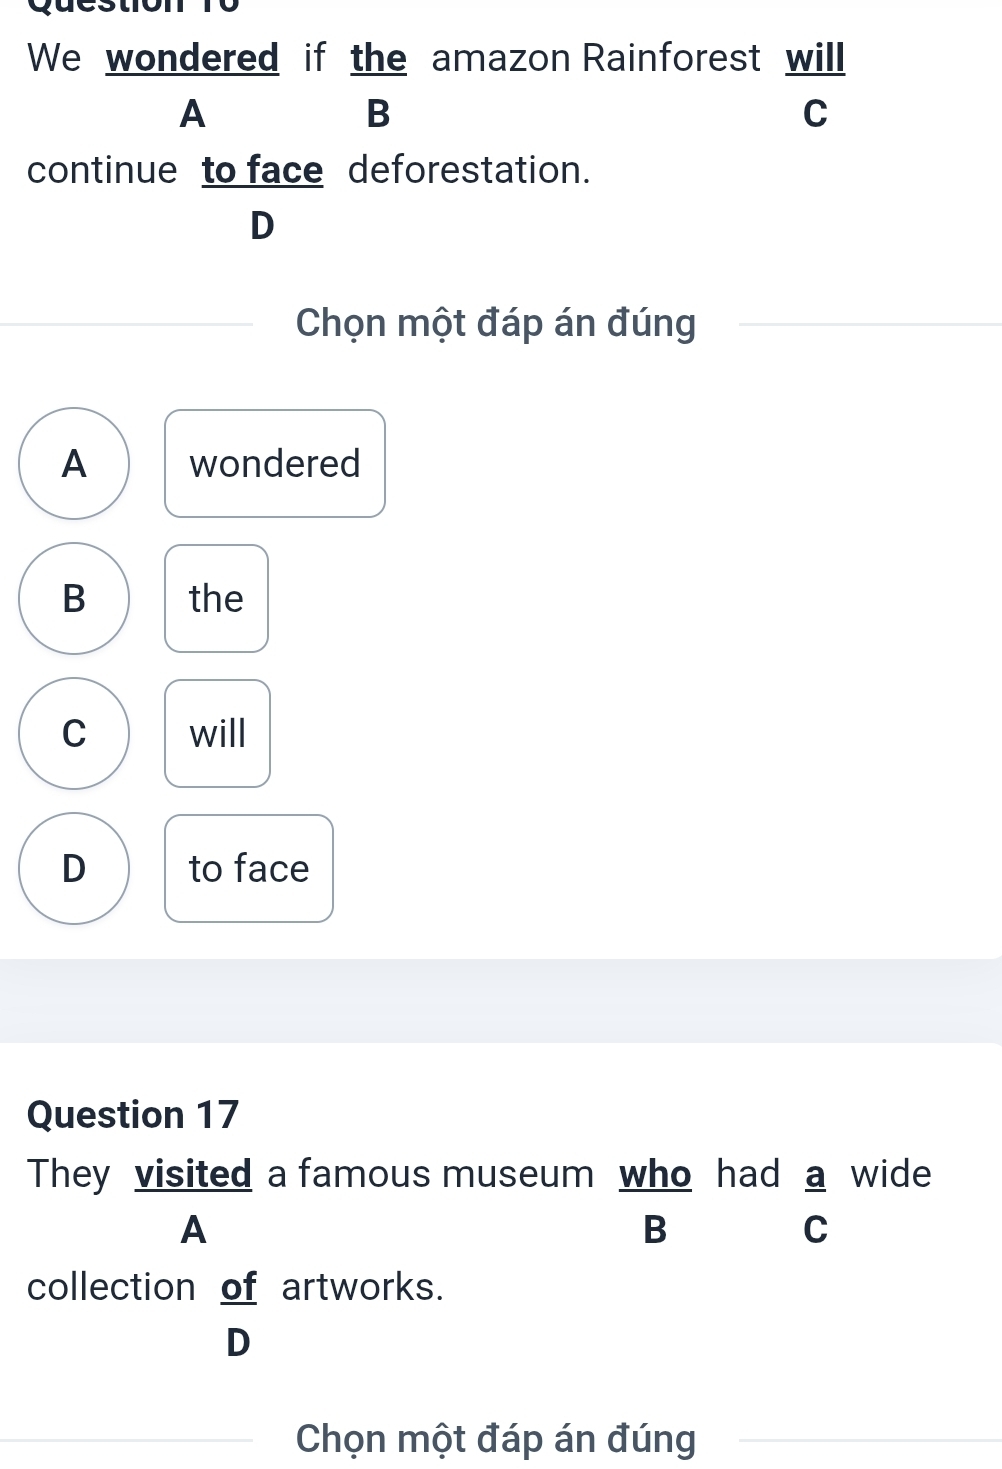Pick the "the" answer box
1002x1469 pixels.
[216, 599]
